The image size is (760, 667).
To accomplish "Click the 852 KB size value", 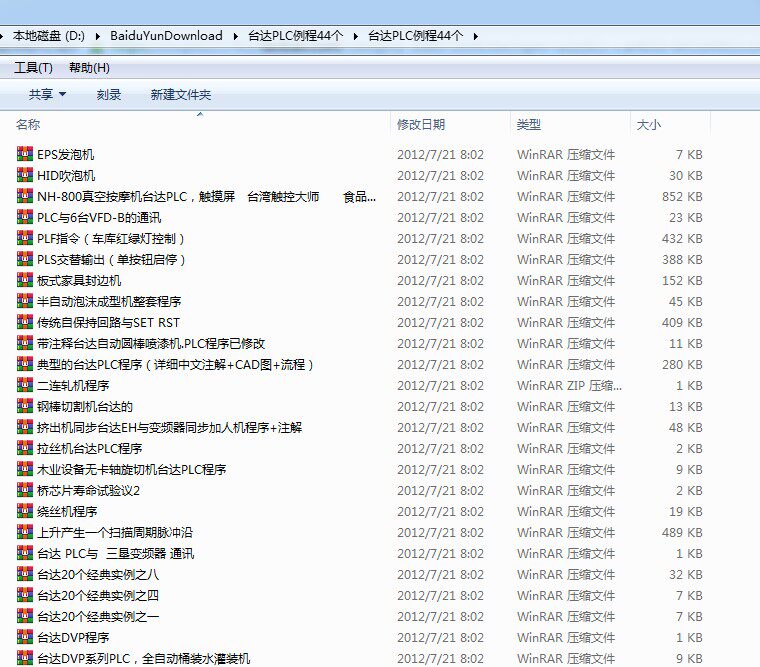I will tap(682, 196).
